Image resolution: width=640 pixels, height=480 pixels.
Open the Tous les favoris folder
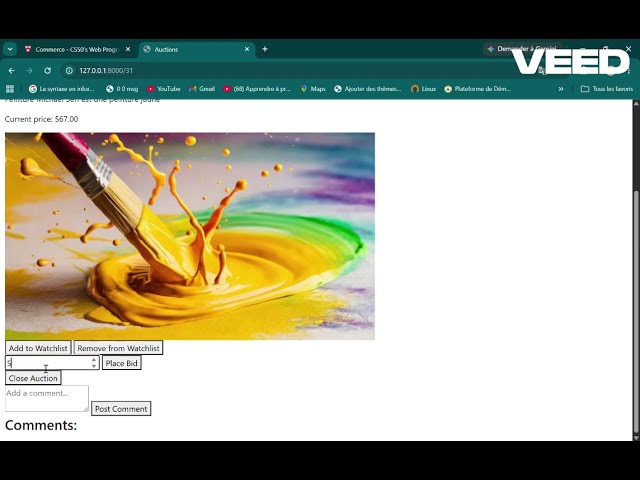(x=607, y=89)
